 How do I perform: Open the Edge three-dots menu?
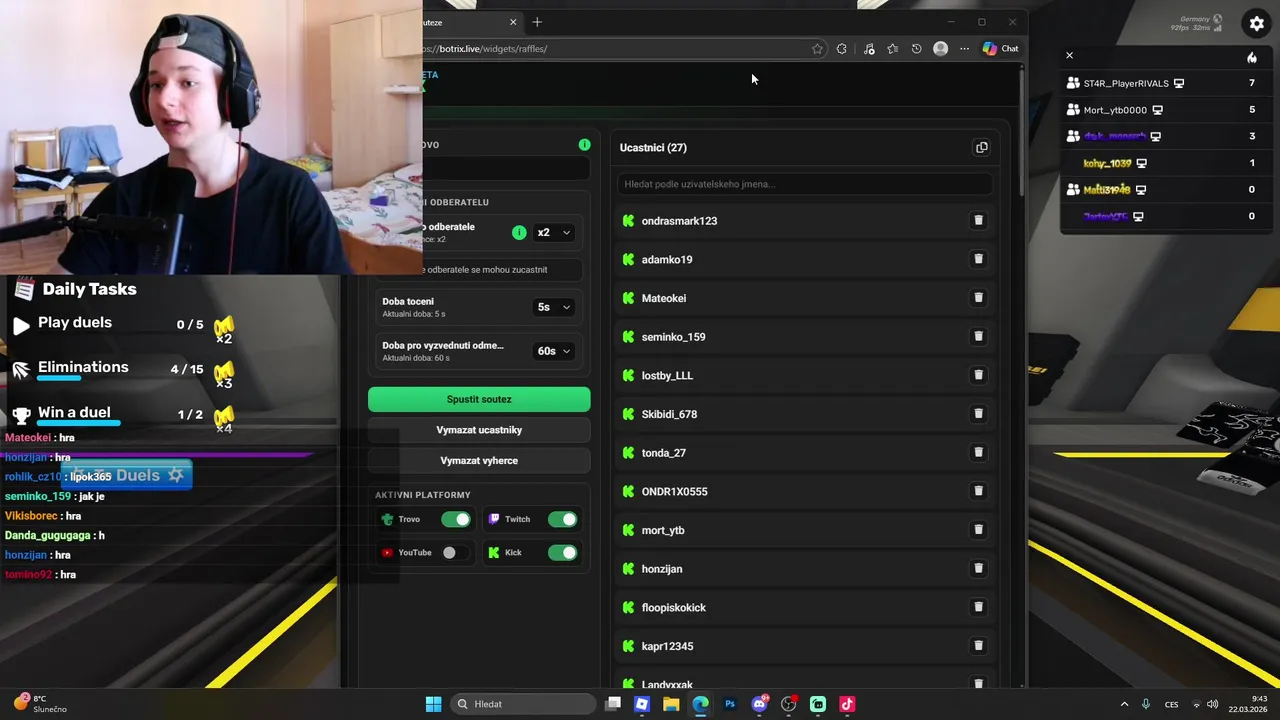click(x=964, y=49)
